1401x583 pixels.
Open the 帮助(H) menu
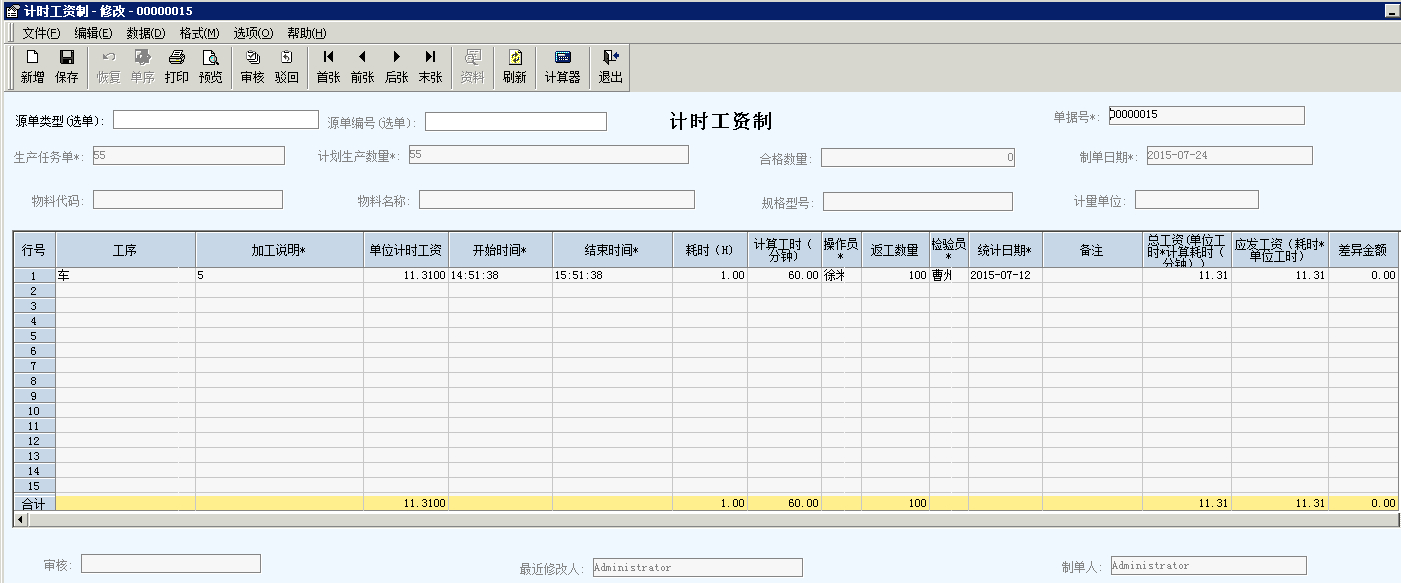306,33
